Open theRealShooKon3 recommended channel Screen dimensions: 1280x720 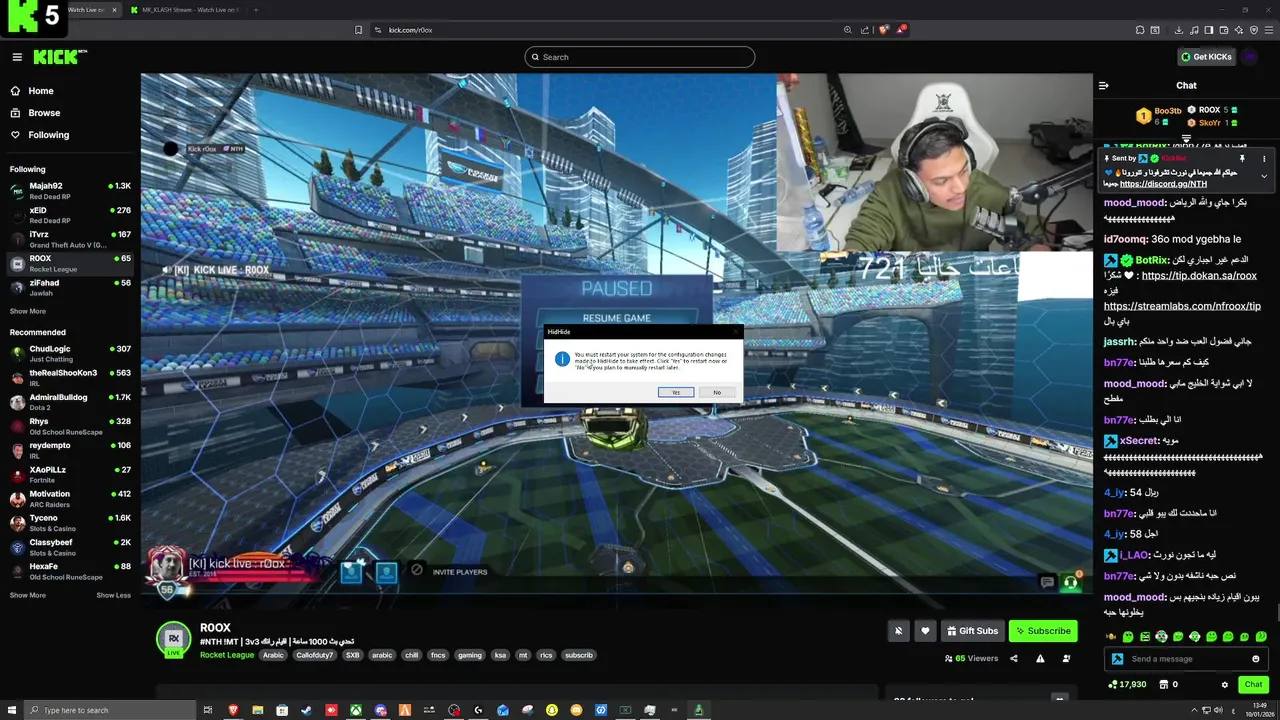70,377
